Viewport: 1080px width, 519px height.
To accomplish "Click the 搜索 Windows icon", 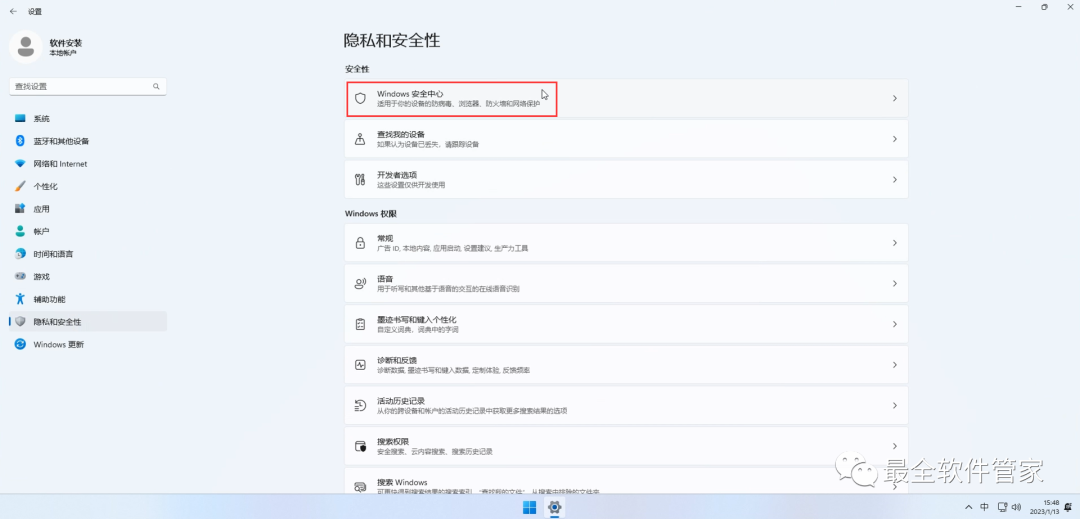I will tap(360, 487).
